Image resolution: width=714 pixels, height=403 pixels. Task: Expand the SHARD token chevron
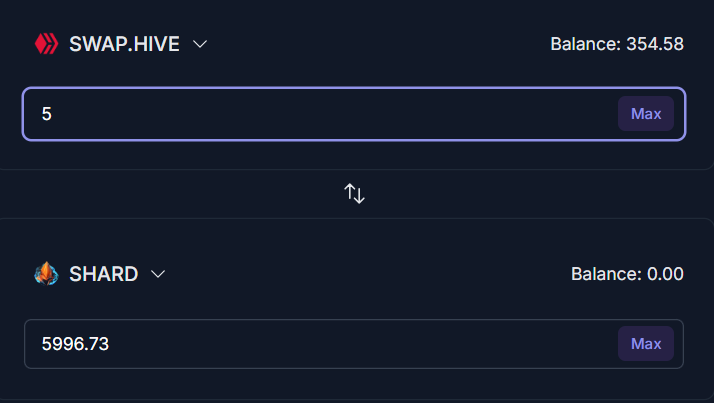(158, 274)
